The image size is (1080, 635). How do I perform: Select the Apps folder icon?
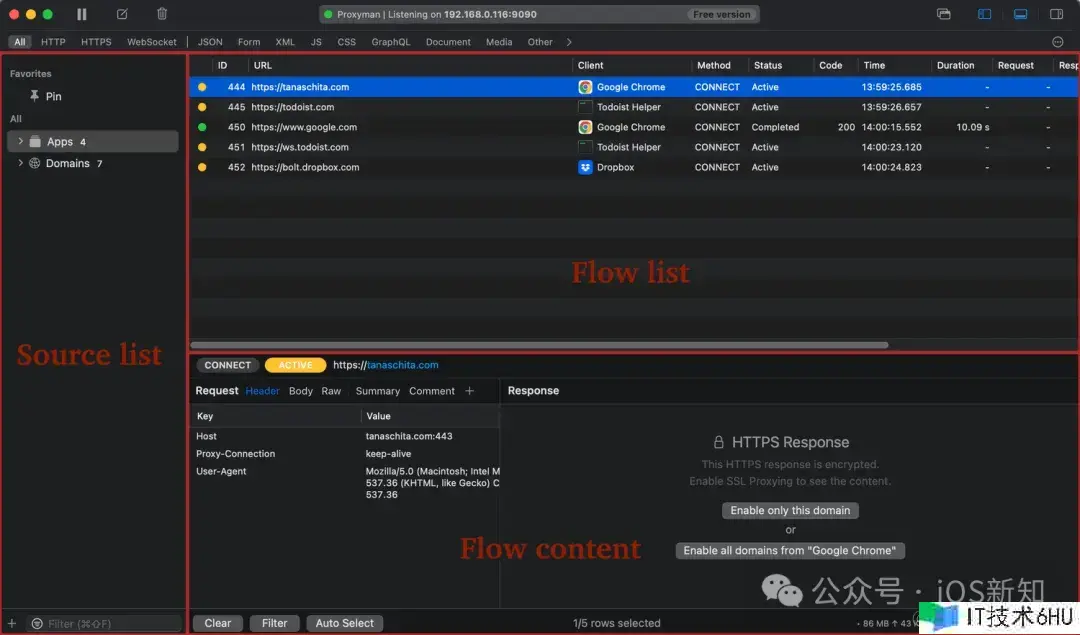(35, 141)
